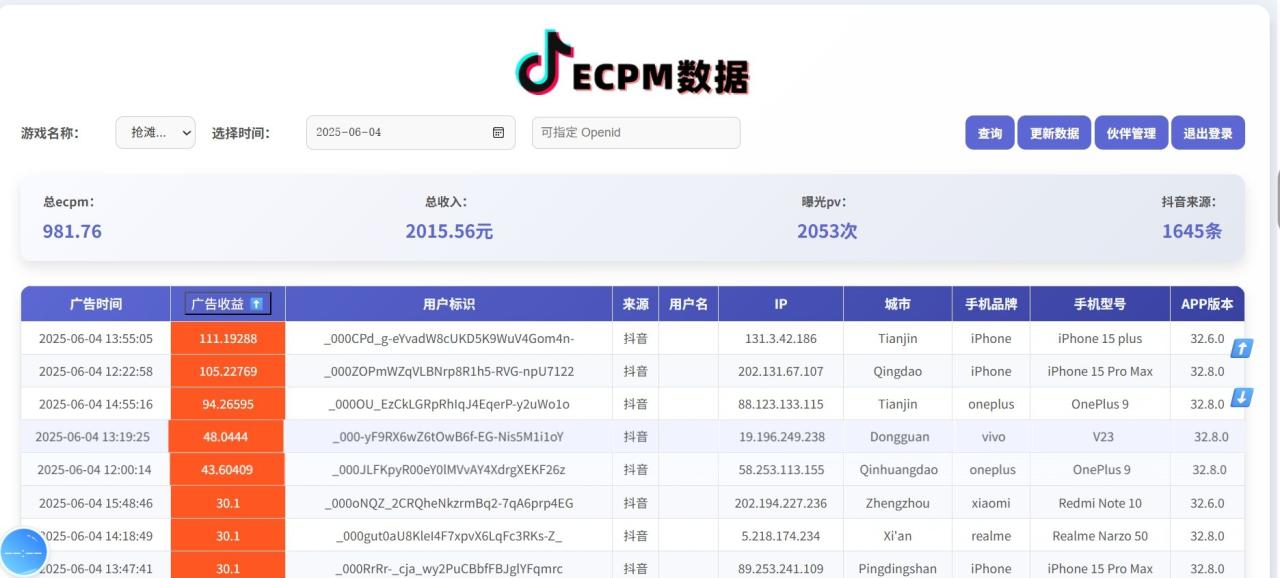The width and height of the screenshot is (1280, 578).
Task: Open 伙伴管理 partner management
Action: [1131, 132]
